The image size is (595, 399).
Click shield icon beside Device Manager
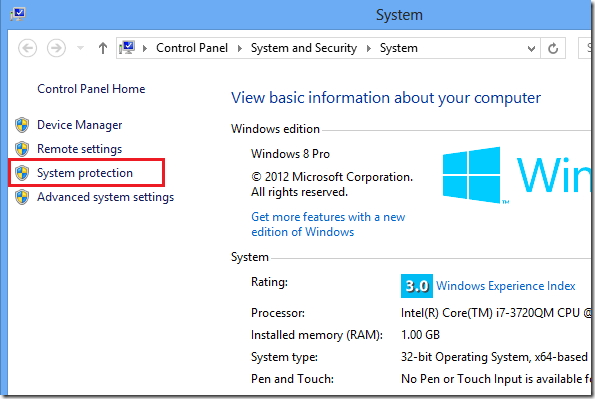(x=22, y=125)
